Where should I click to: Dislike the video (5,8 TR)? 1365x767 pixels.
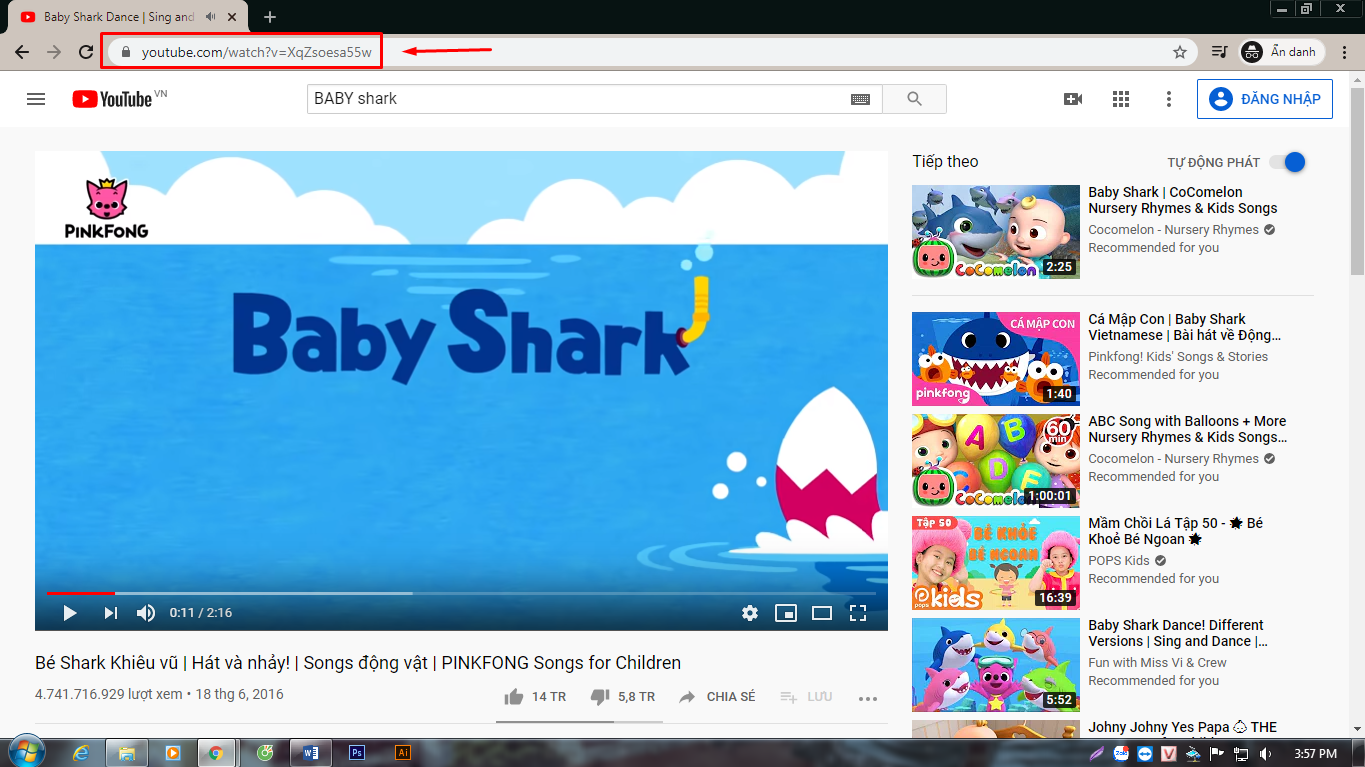coord(622,696)
